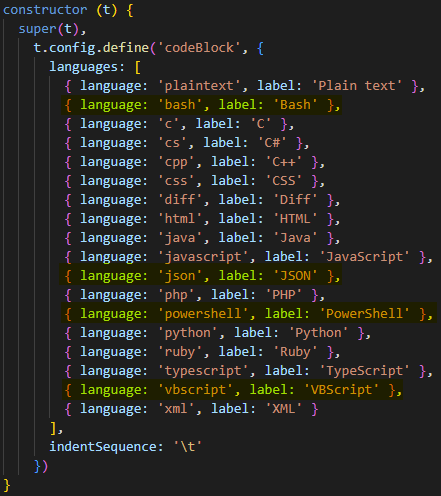Click the 'xml' language string
This screenshot has width=441, height=496.
point(176,409)
